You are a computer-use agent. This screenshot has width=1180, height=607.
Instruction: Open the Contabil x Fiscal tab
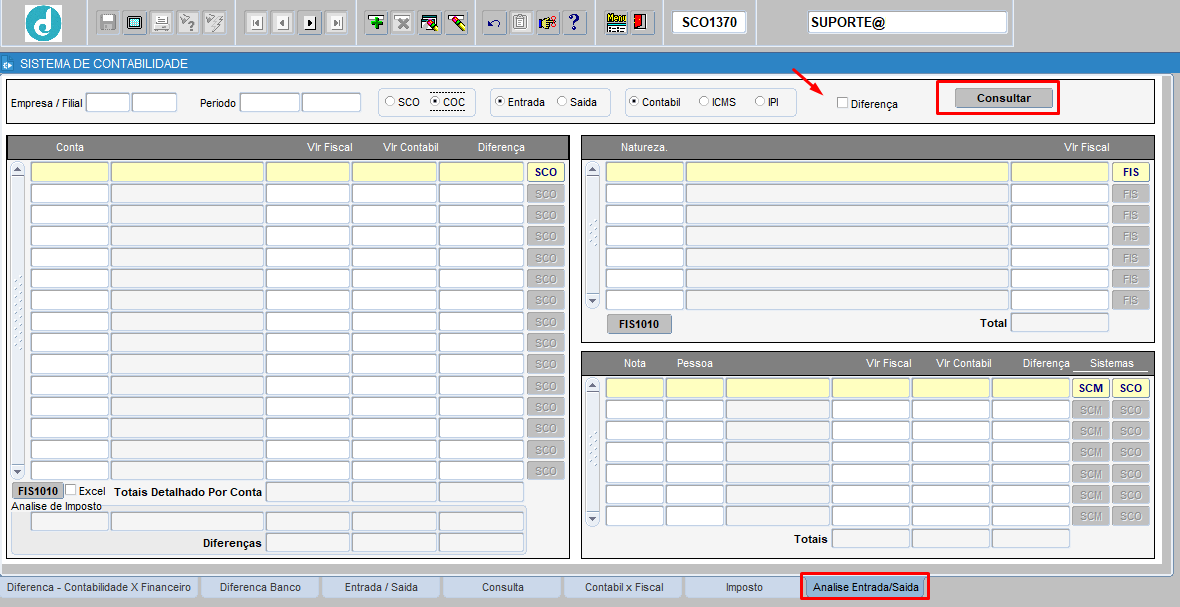pyautogui.click(x=624, y=587)
